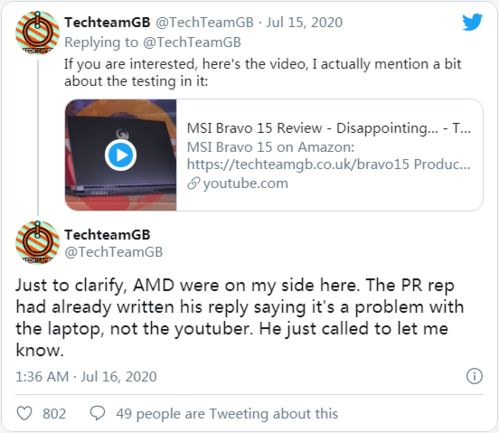
Task: Click the MSI Bravo 15 Review card title
Action: point(329,128)
